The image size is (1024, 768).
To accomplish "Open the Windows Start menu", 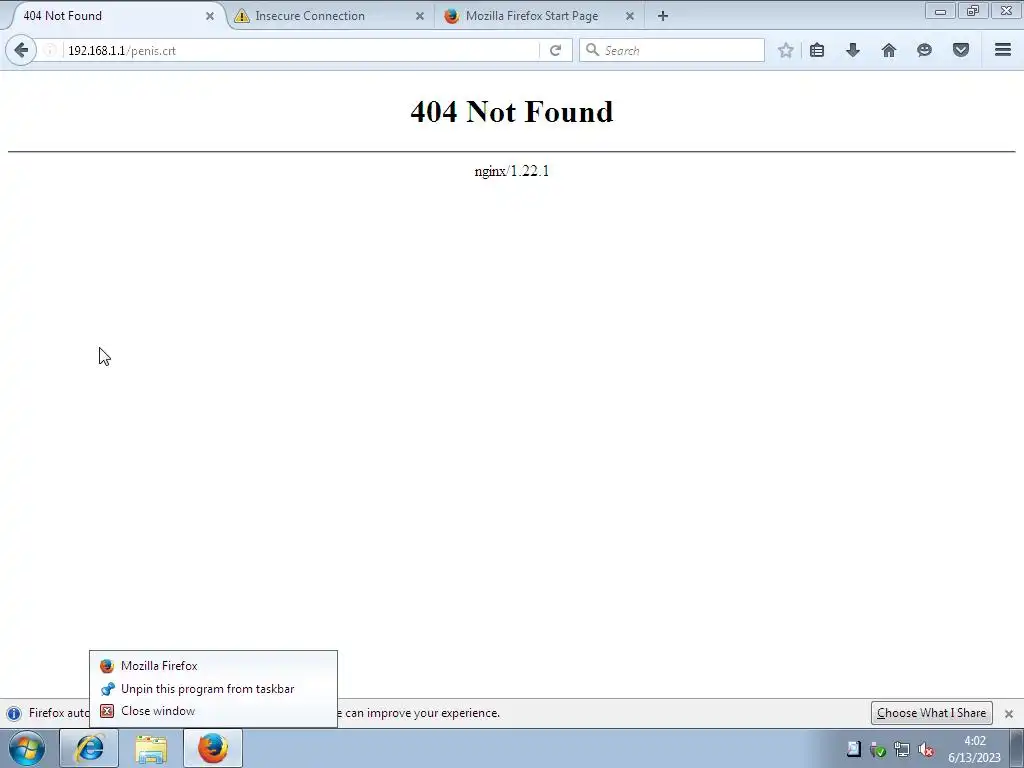I will [x=27, y=748].
